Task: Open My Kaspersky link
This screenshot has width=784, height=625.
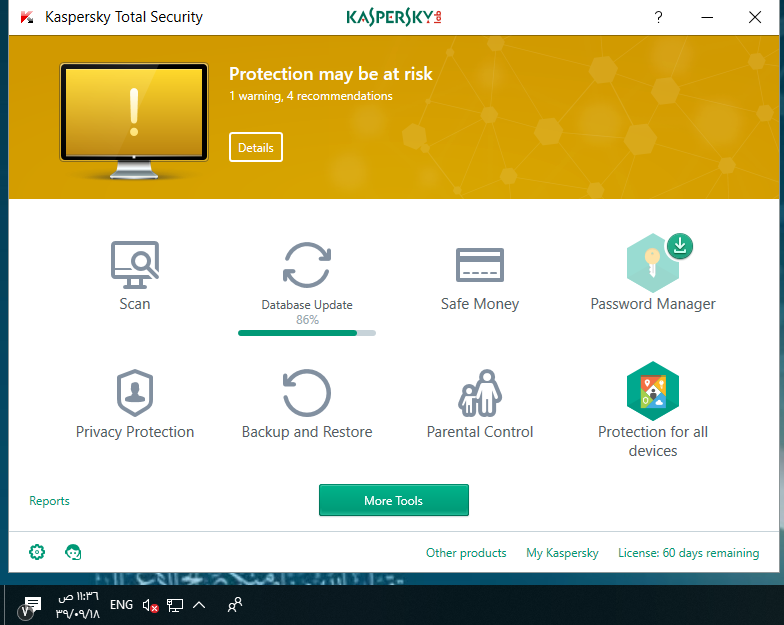Action: (562, 552)
